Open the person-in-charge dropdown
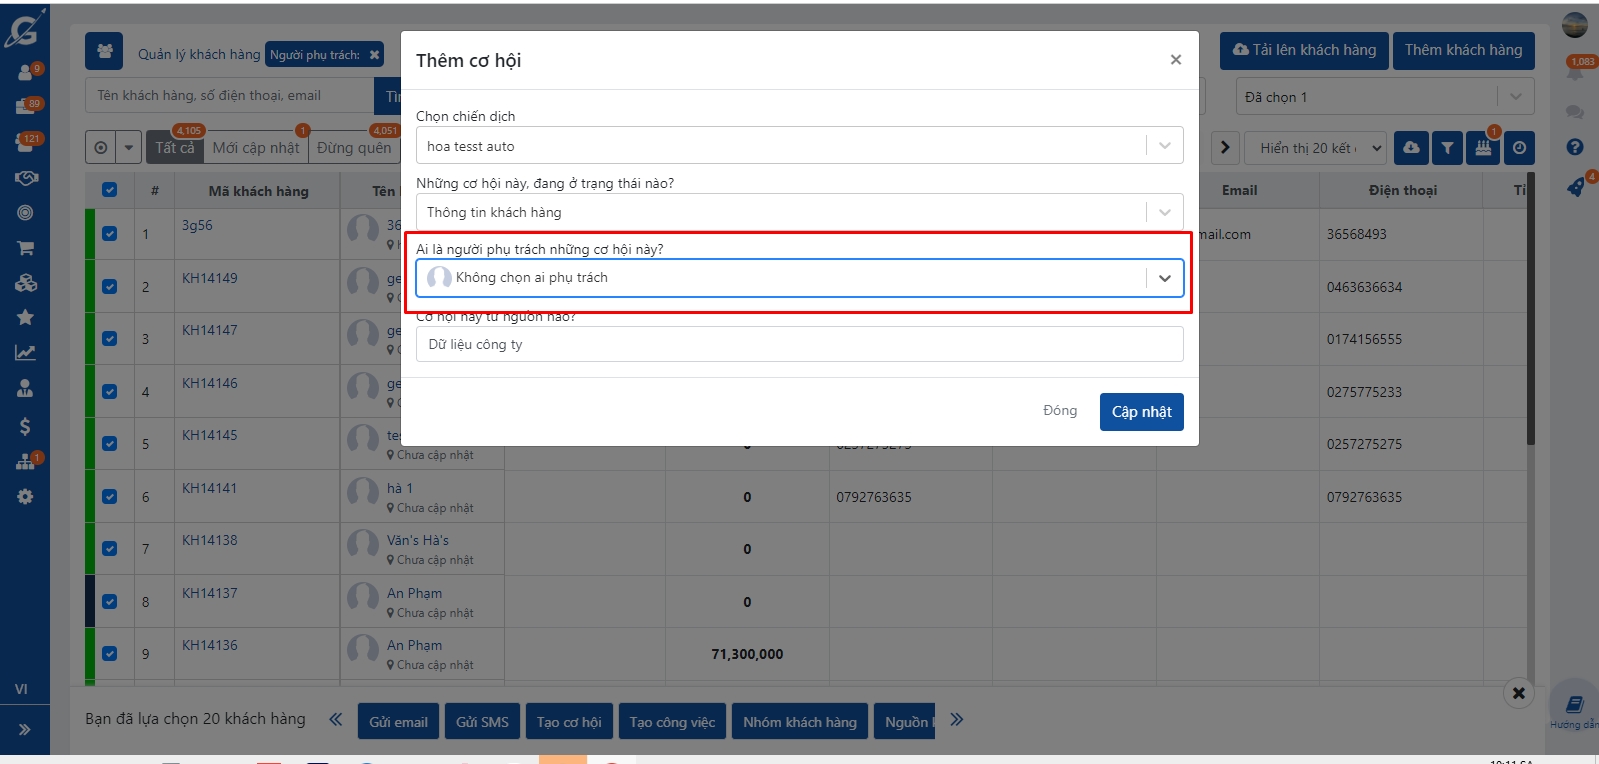The width and height of the screenshot is (1599, 764). (1164, 278)
